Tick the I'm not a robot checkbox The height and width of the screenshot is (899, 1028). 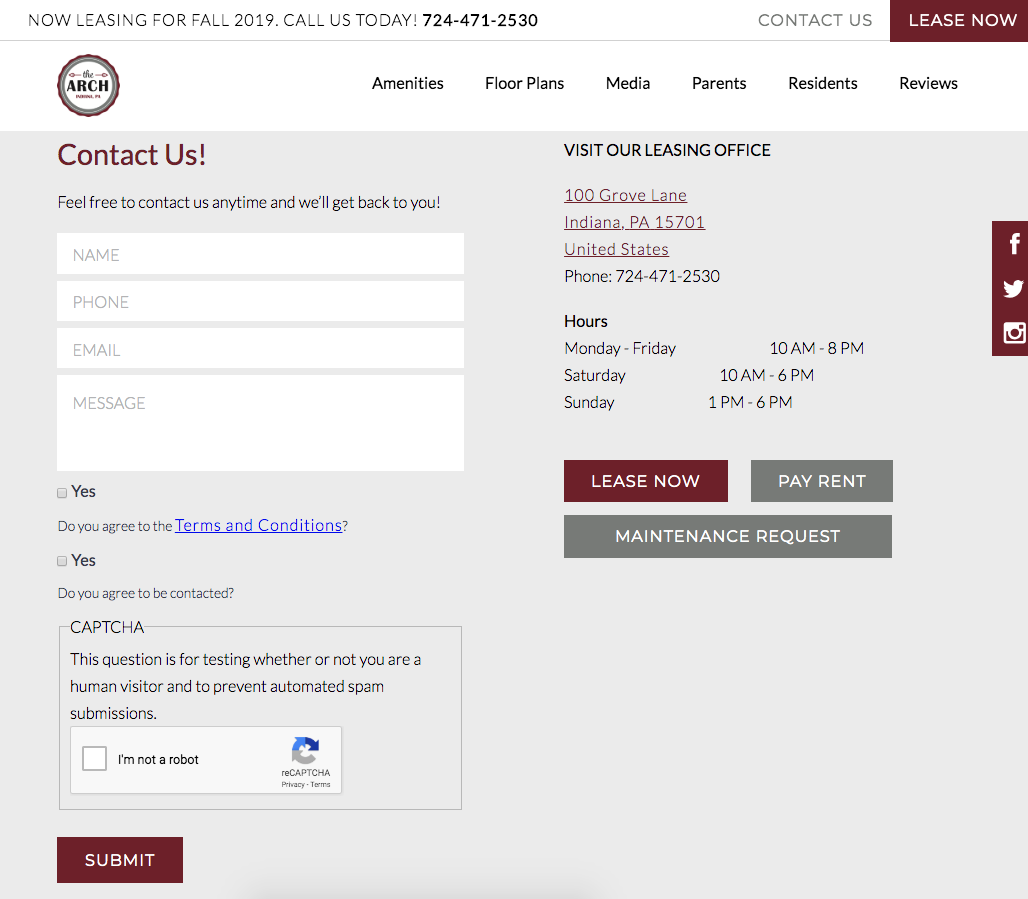point(94,759)
